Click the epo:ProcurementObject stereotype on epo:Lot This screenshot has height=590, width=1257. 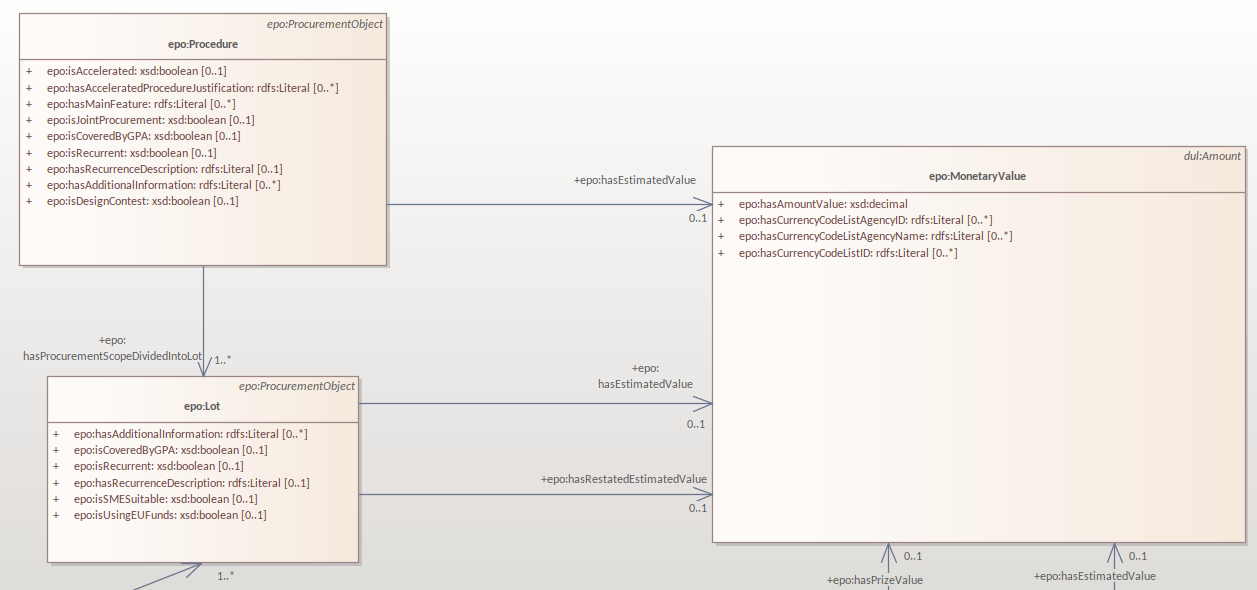[x=297, y=385]
